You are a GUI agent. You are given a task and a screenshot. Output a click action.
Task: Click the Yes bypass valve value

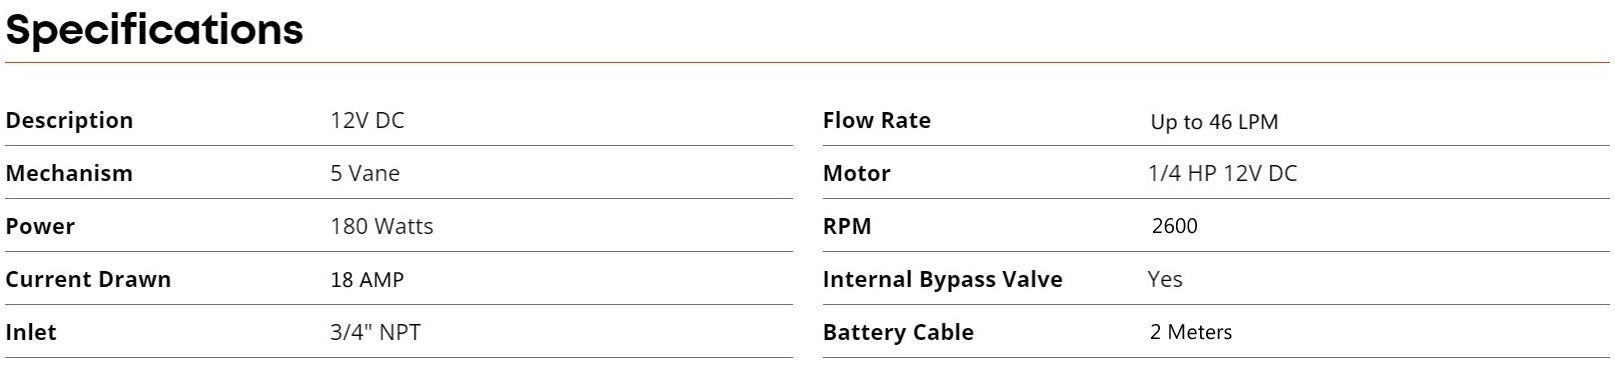[1165, 279]
